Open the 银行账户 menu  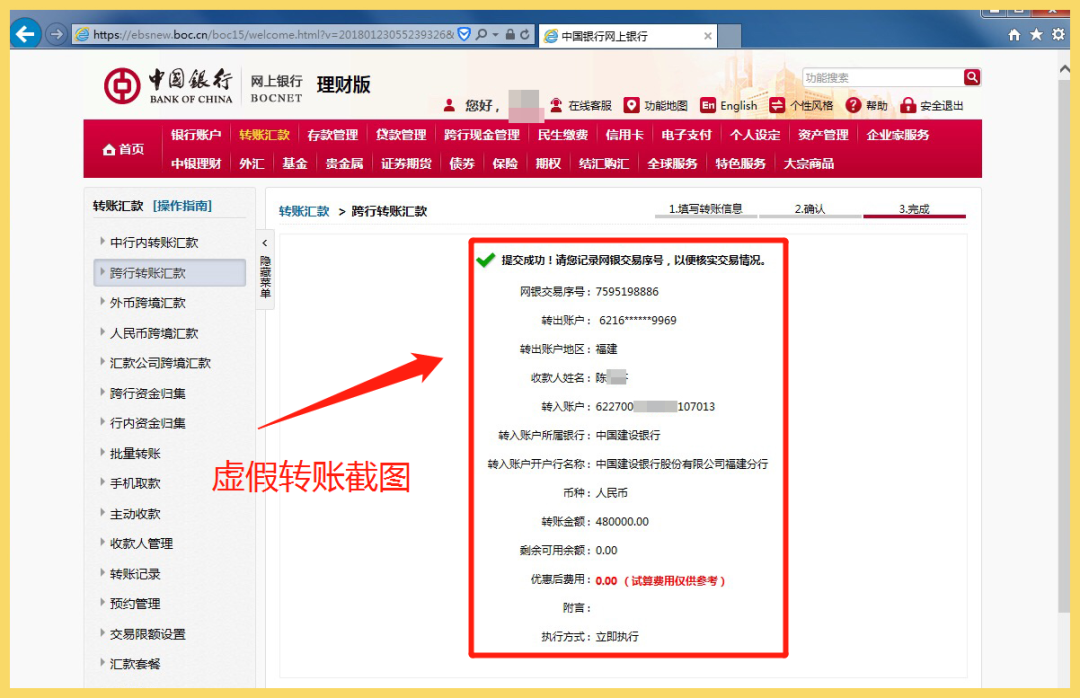tap(196, 134)
